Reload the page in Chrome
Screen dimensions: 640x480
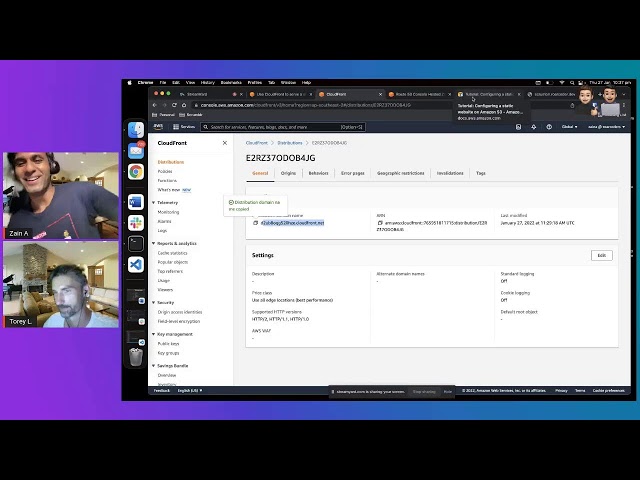click(174, 105)
